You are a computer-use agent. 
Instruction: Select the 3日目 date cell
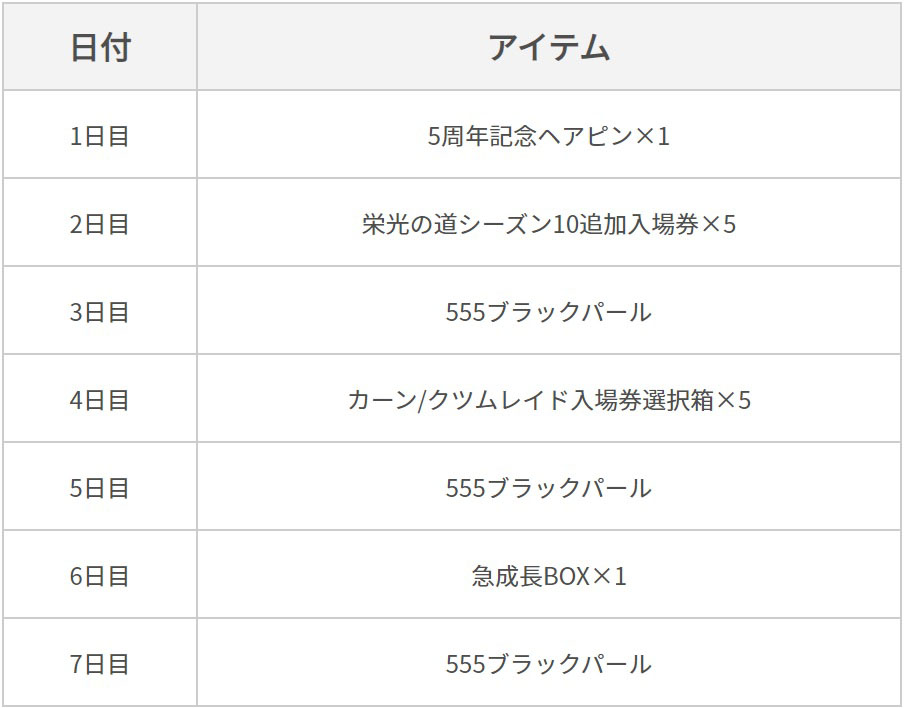[x=100, y=311]
